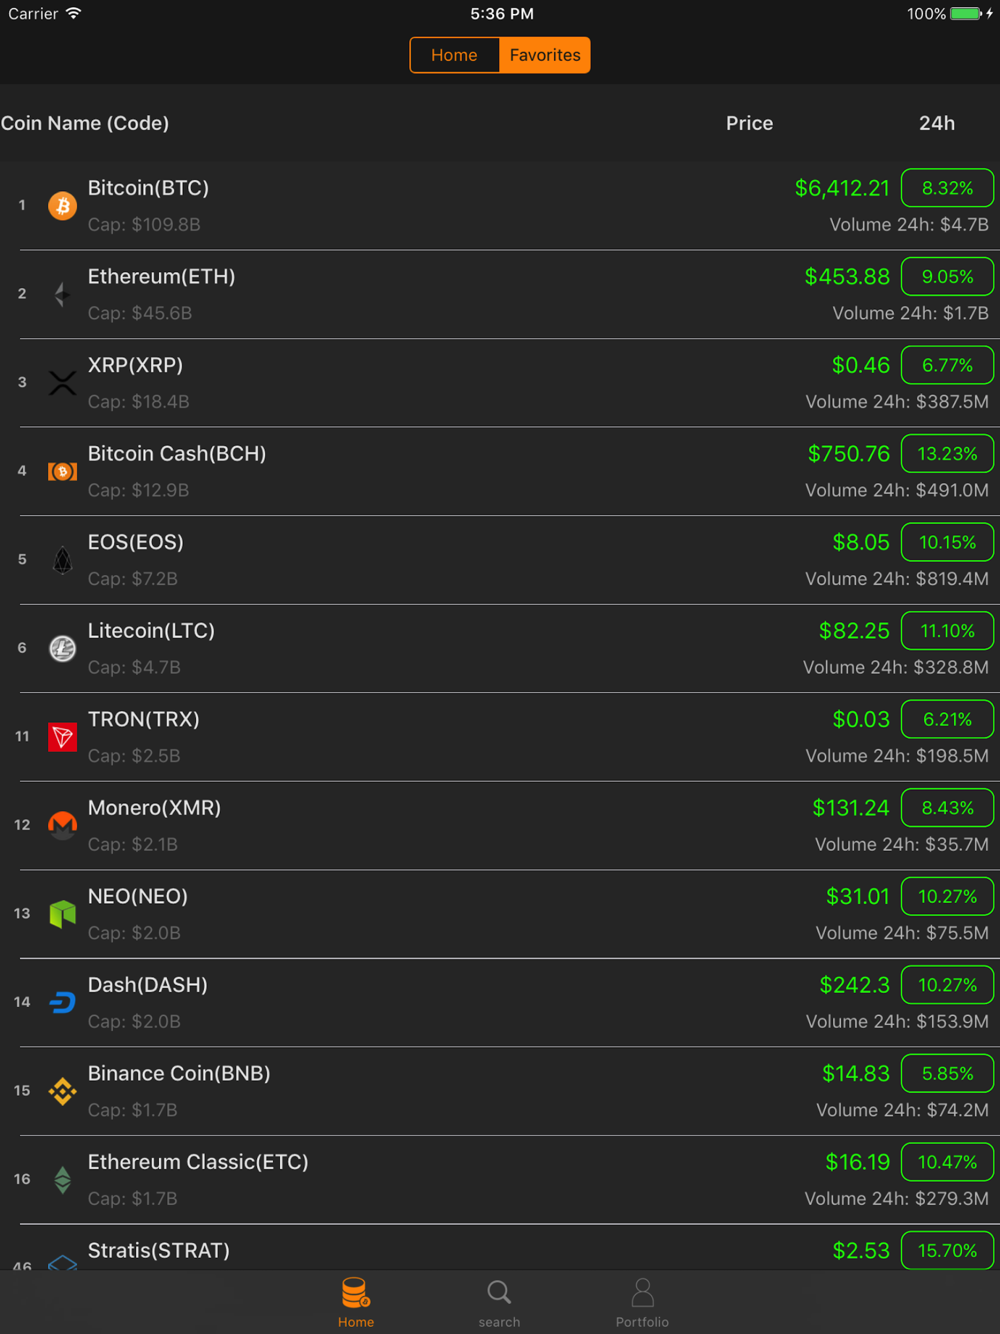Tap the red TRON logo icon

click(x=62, y=737)
